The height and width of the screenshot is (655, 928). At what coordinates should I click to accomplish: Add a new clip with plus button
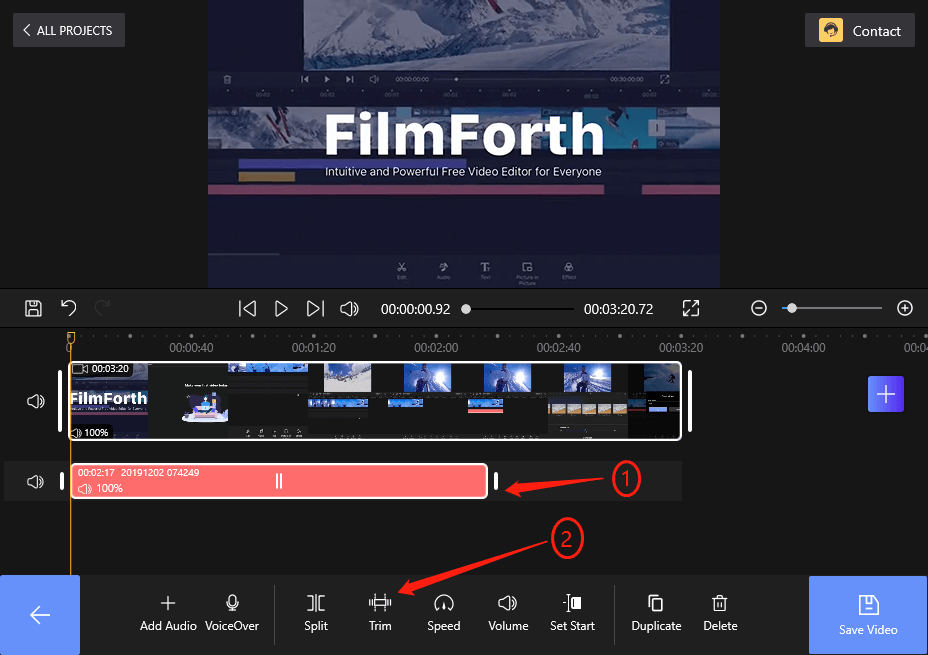(x=885, y=394)
